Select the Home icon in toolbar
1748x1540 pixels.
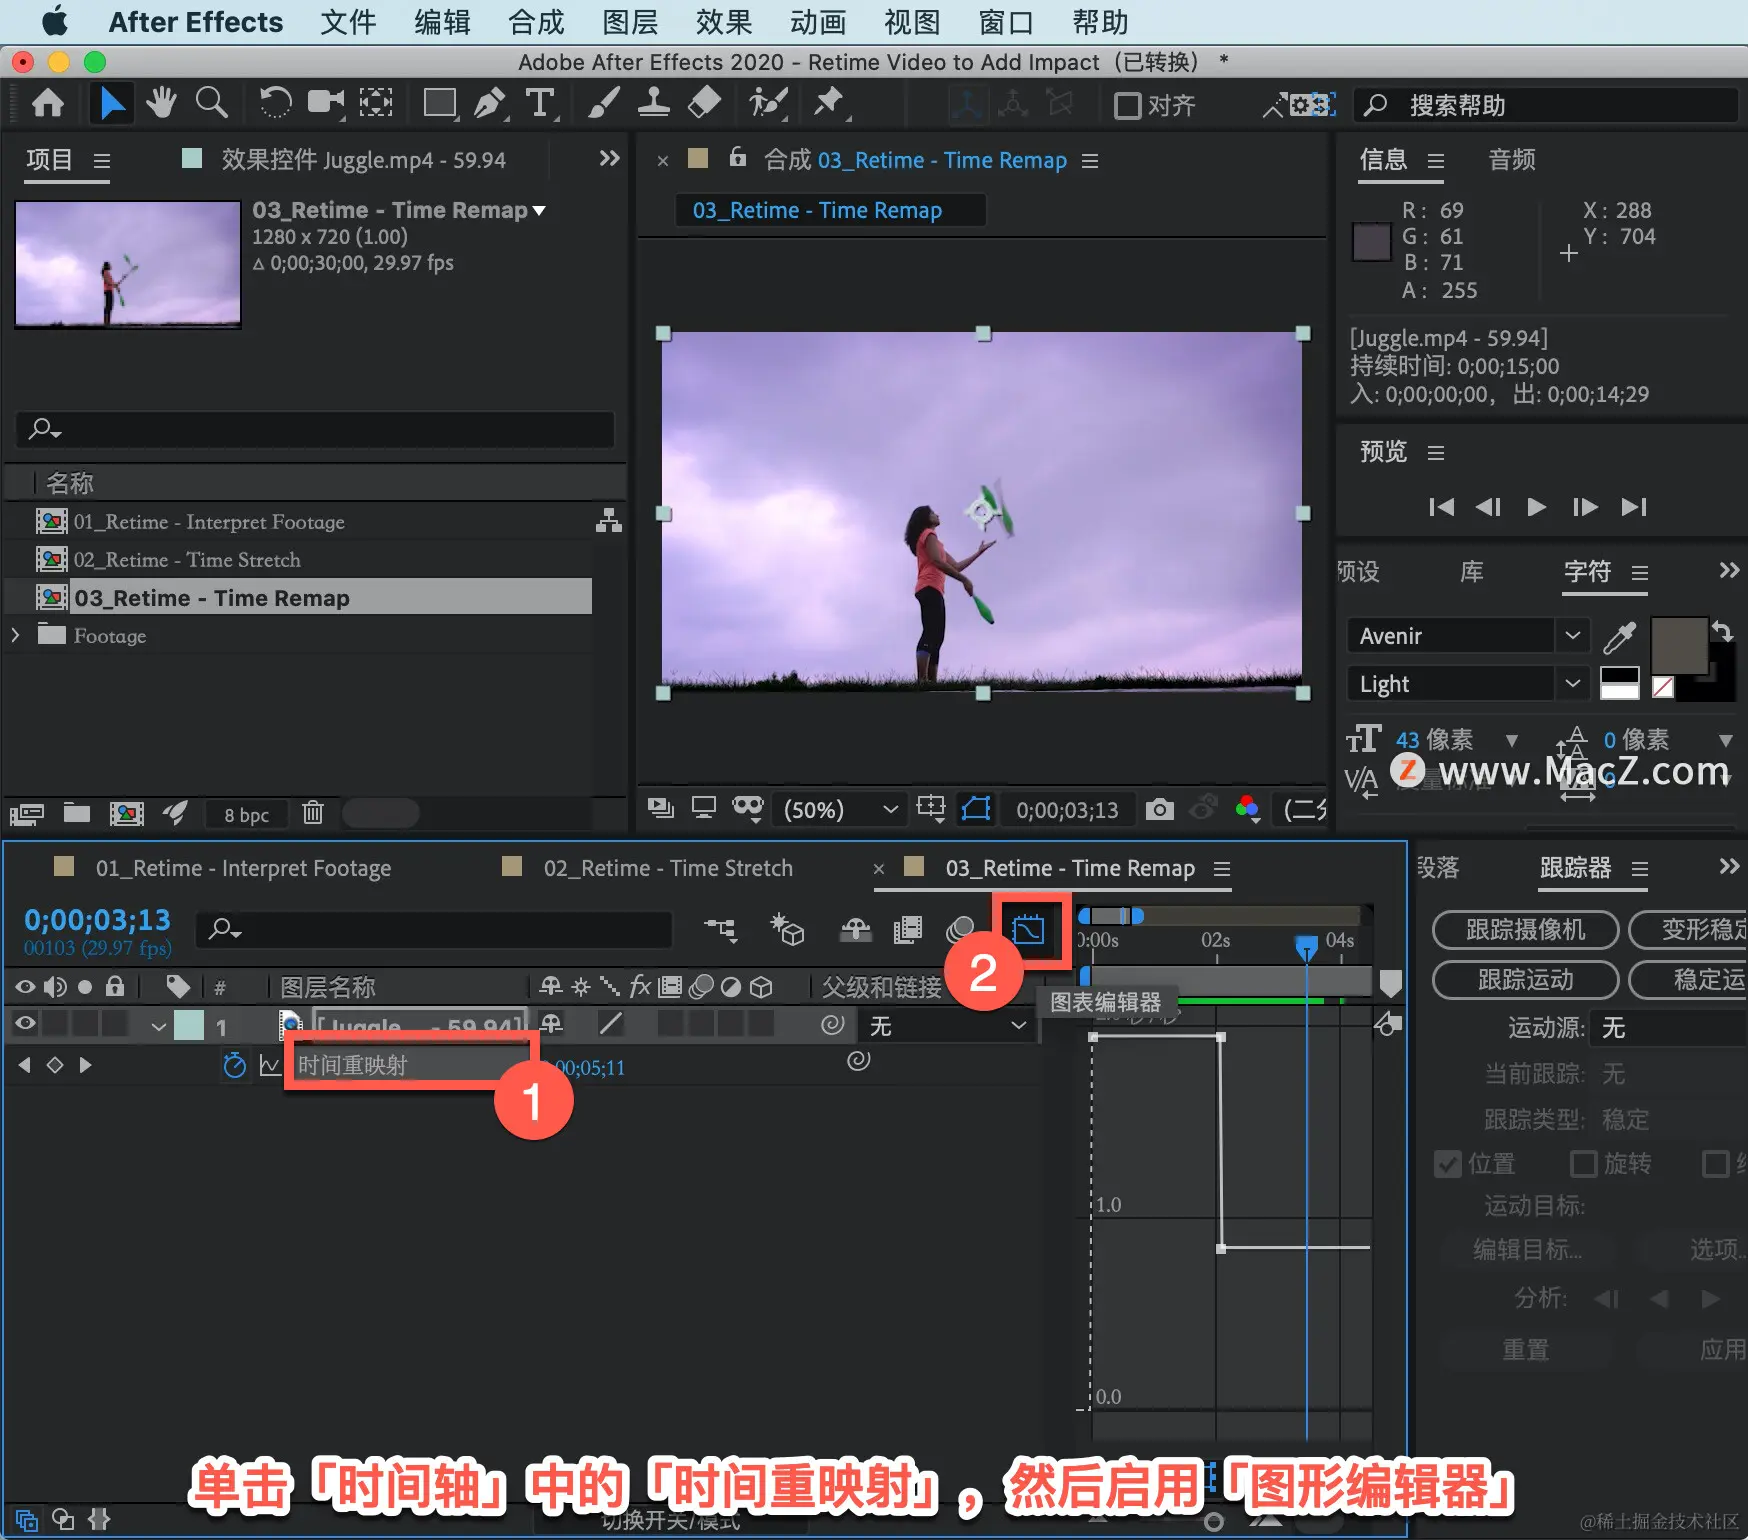coord(47,103)
